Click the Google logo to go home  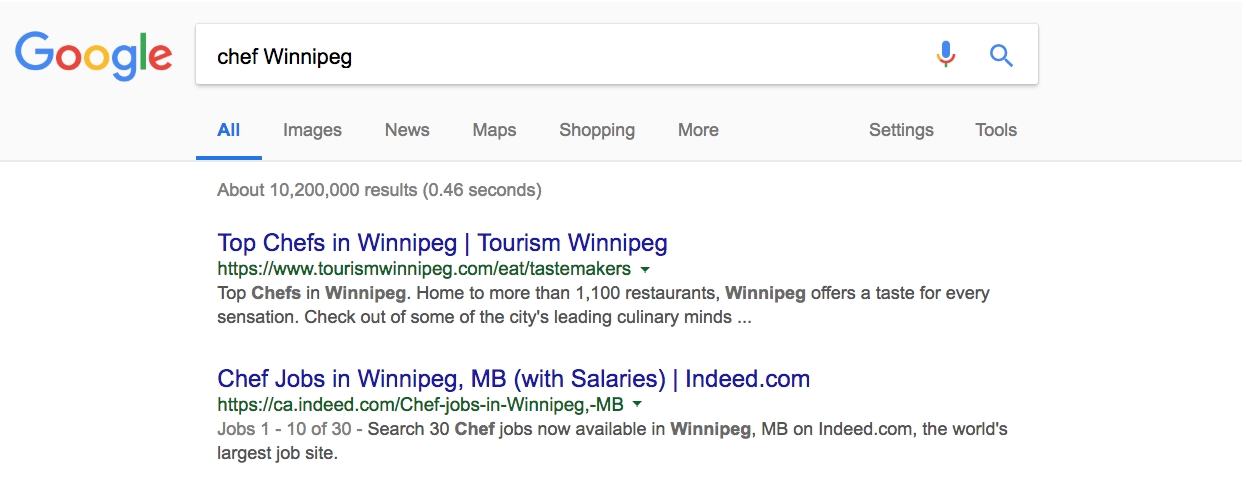pos(93,55)
